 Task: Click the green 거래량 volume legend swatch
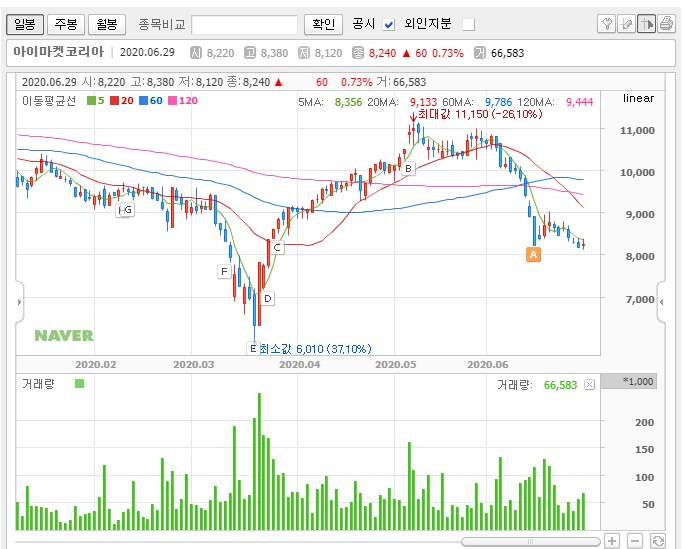pos(79,383)
